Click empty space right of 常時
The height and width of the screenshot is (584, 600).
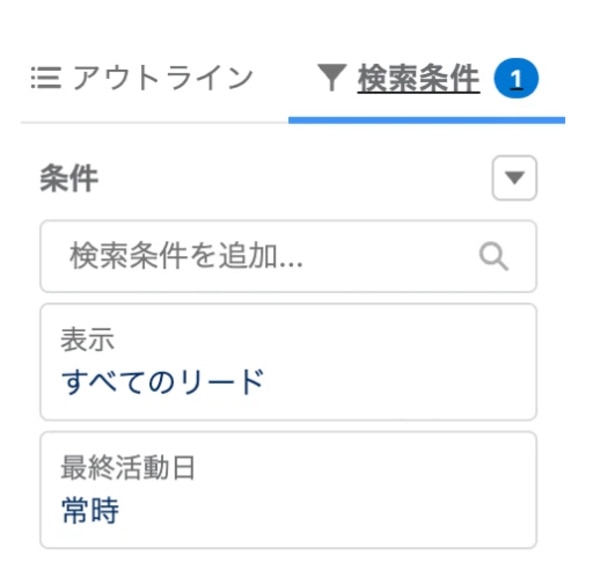coord(325,510)
